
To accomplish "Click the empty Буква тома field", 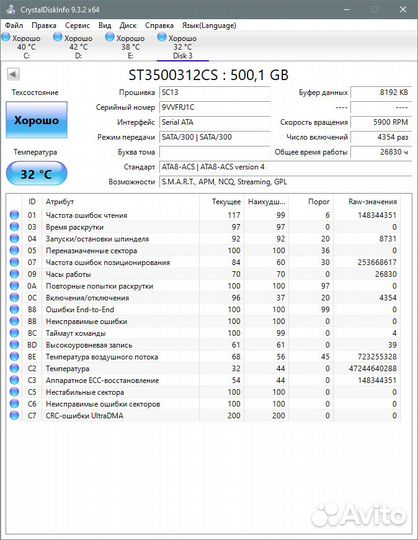I will point(215,152).
